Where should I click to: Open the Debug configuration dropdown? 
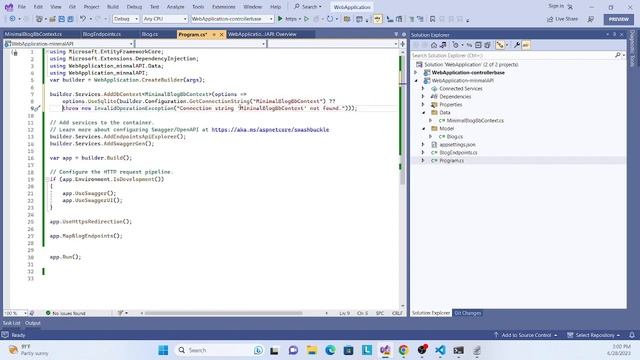(126, 19)
